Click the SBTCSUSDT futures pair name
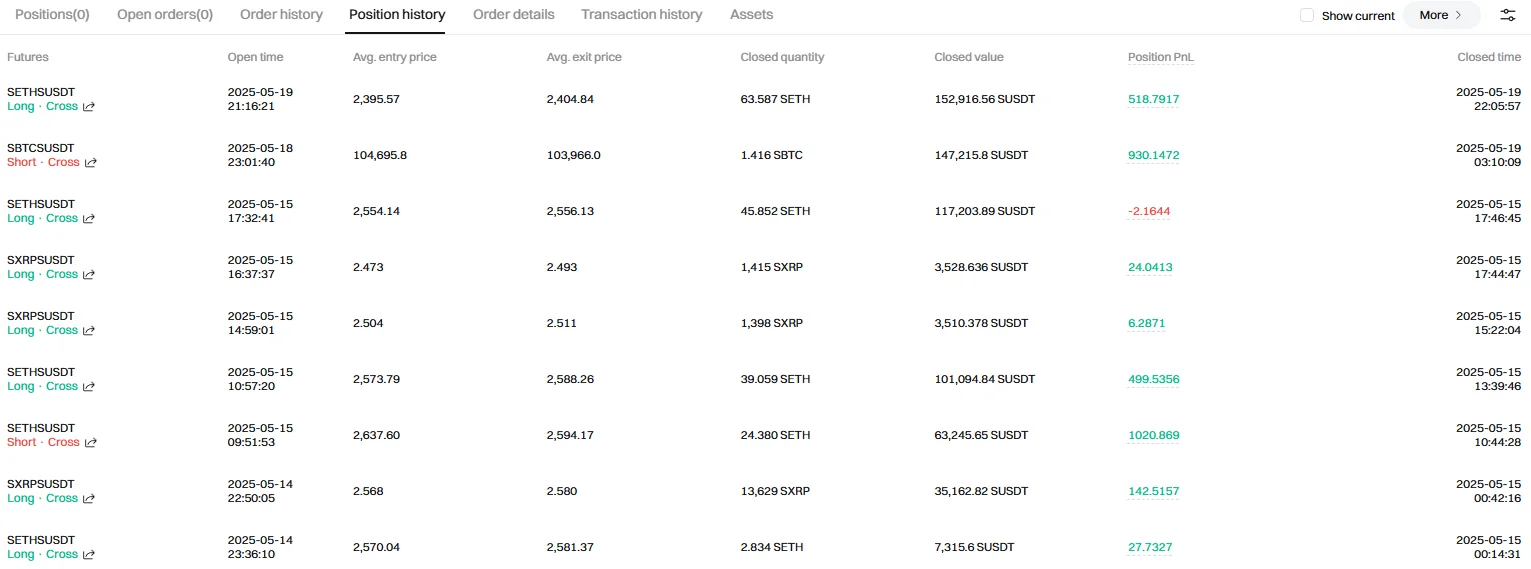This screenshot has height=569, width=1531. tap(41, 148)
